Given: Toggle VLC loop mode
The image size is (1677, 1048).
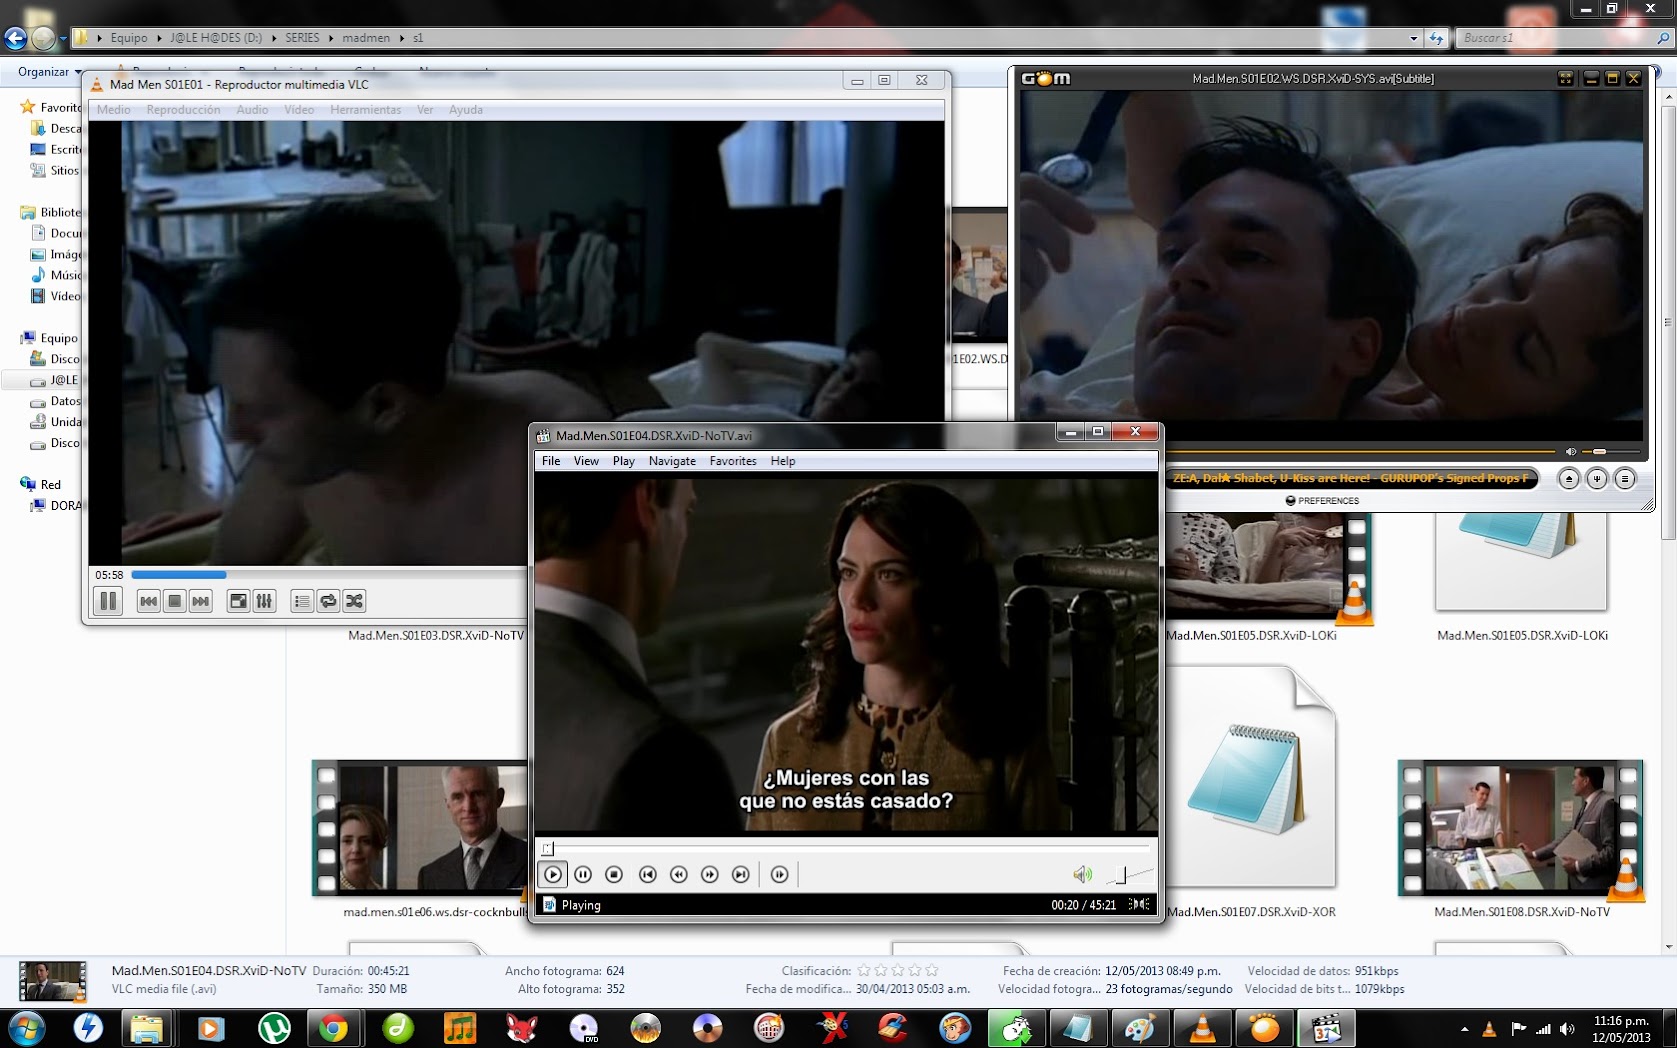Looking at the screenshot, I should 328,601.
